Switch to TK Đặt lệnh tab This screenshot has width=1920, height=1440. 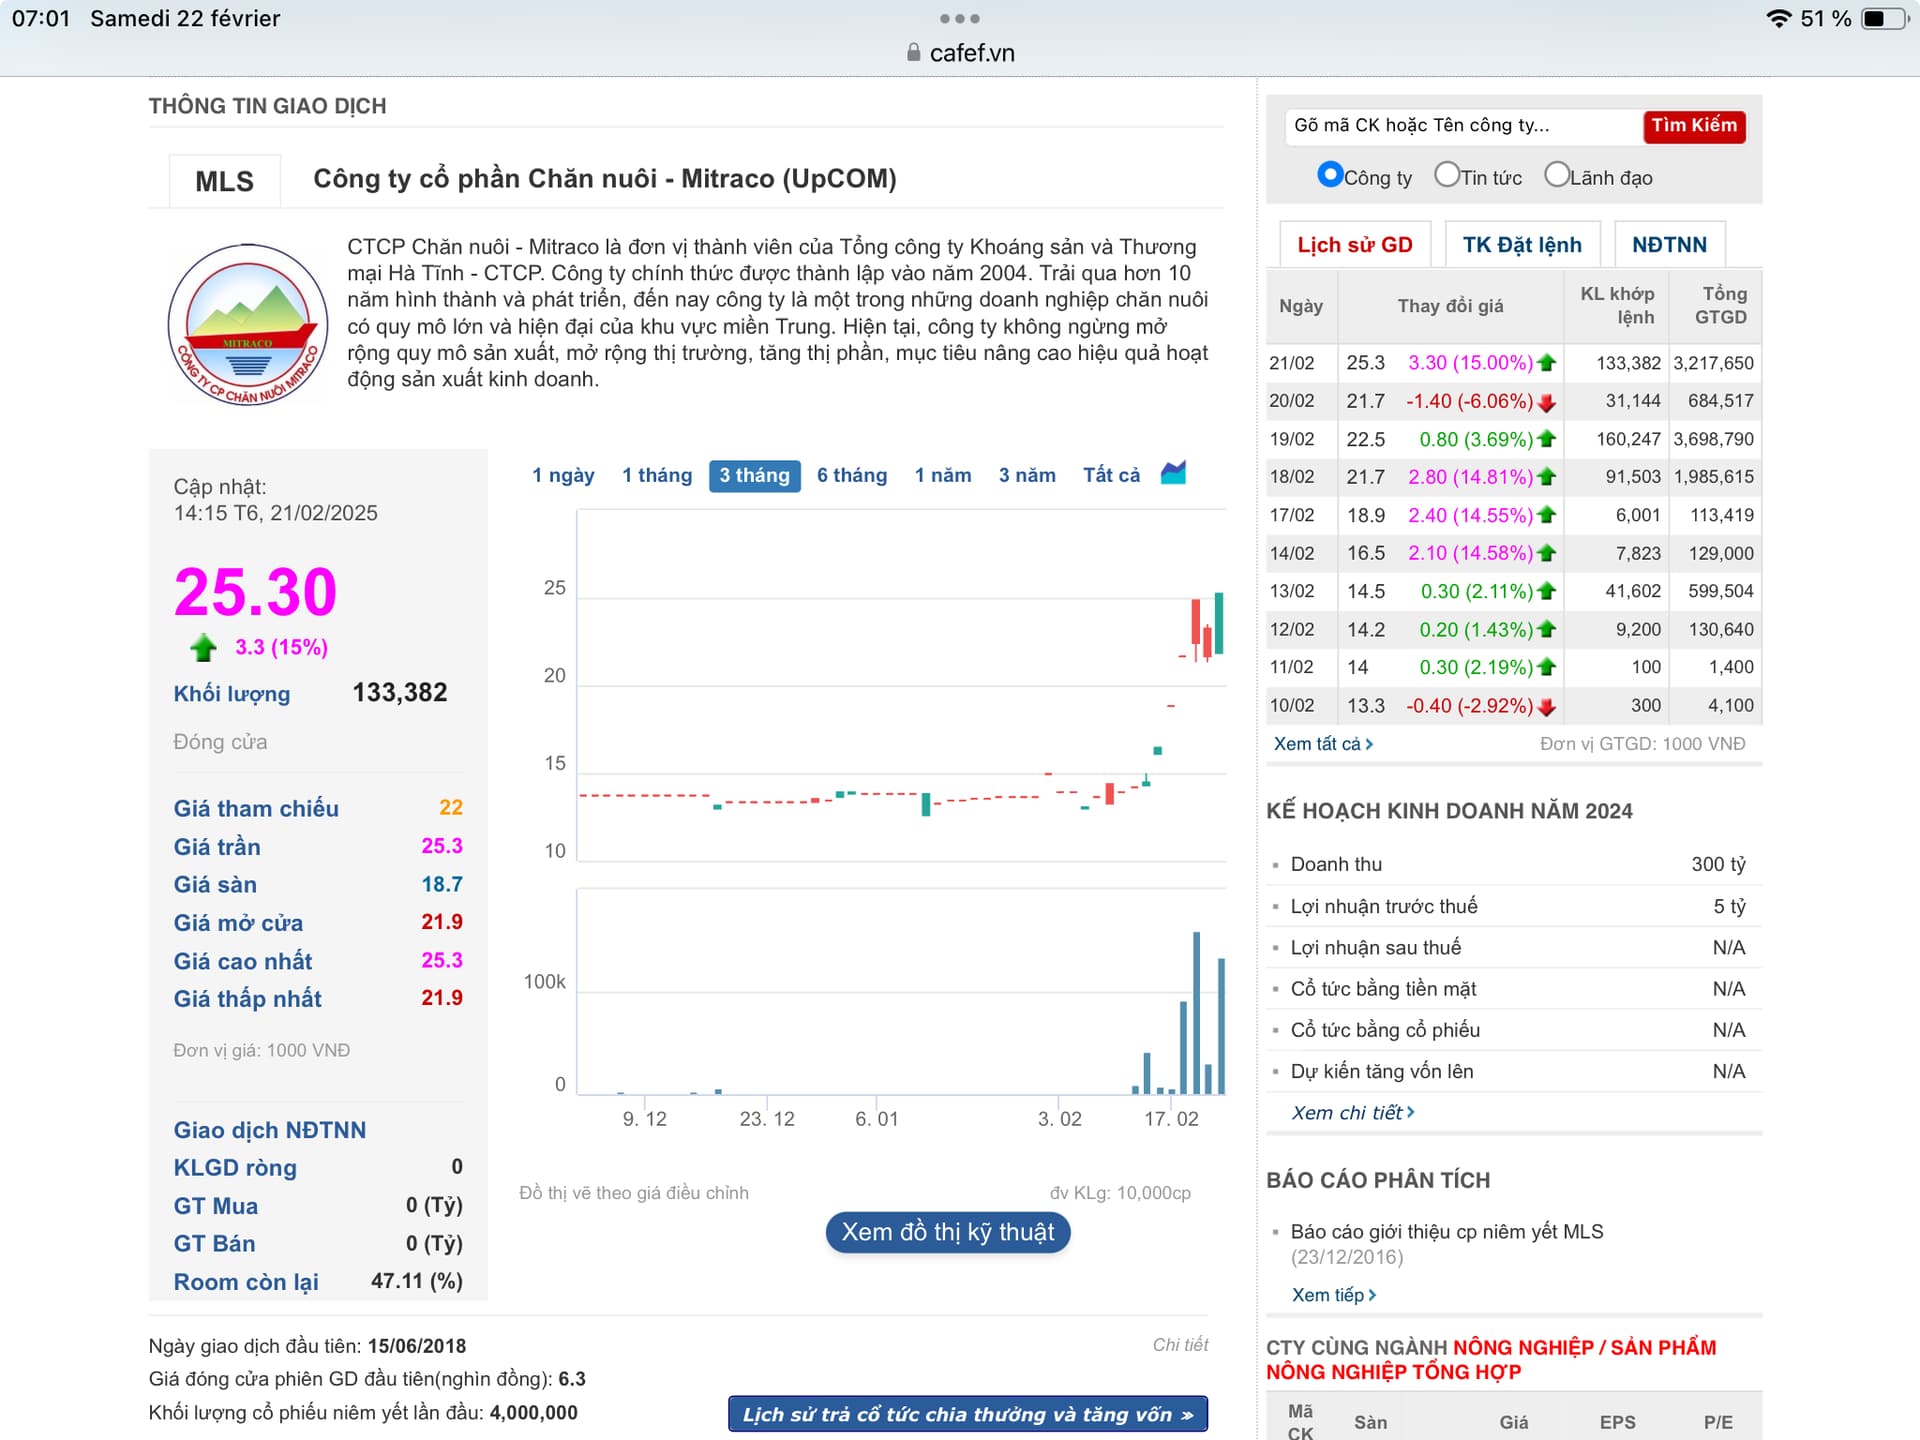1521,245
